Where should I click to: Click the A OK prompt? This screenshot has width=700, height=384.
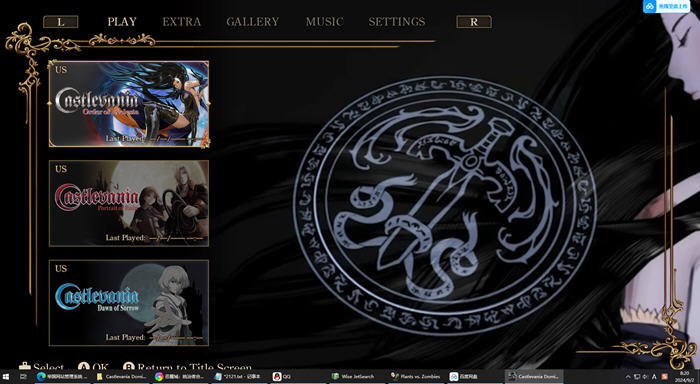pyautogui.click(x=93, y=367)
